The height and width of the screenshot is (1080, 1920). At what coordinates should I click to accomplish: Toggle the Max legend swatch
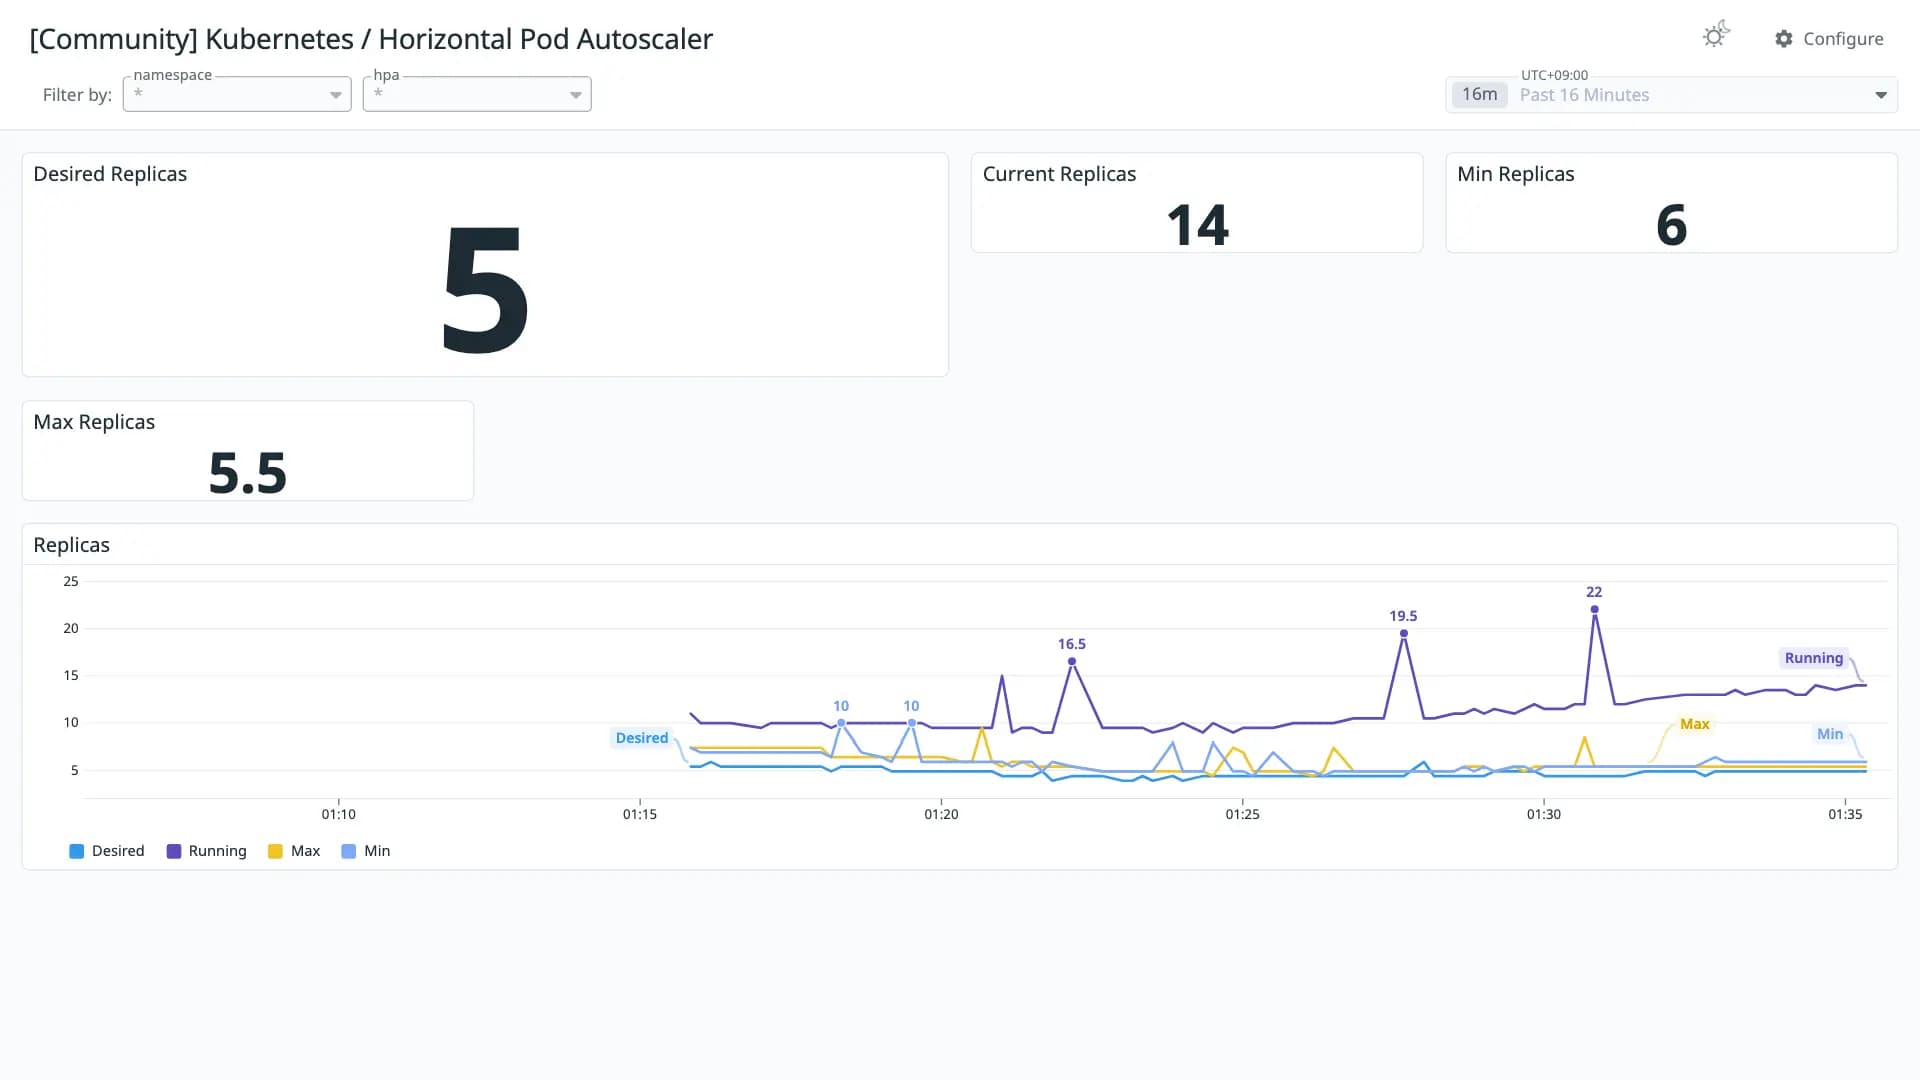click(x=275, y=851)
